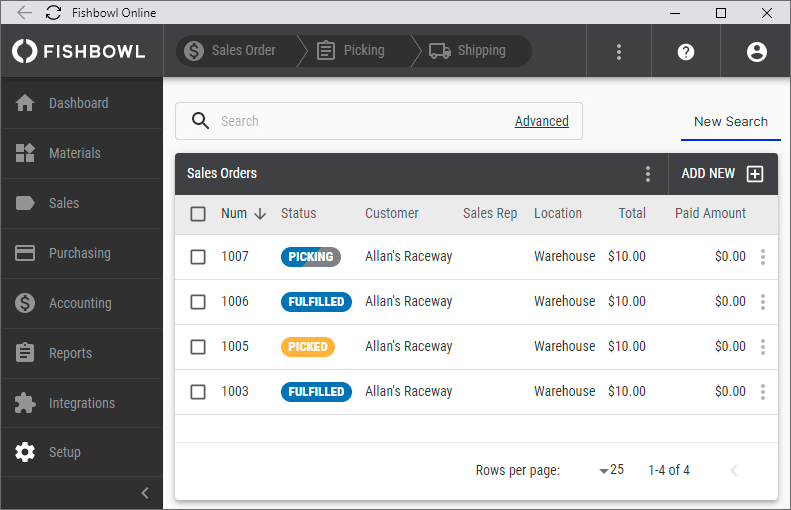Click the Fishbowl logo
The image size is (791, 510).
[x=78, y=51]
